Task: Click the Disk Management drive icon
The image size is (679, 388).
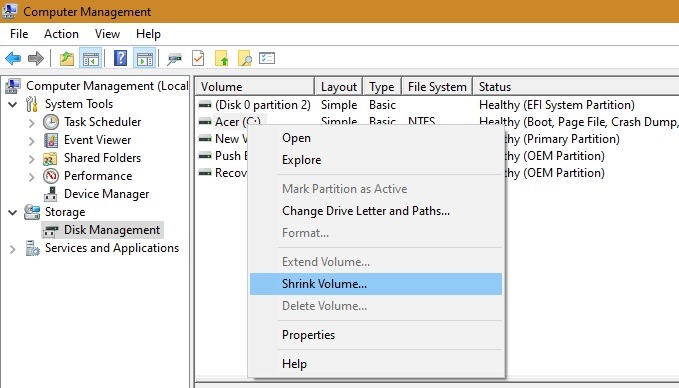Action: click(x=51, y=230)
